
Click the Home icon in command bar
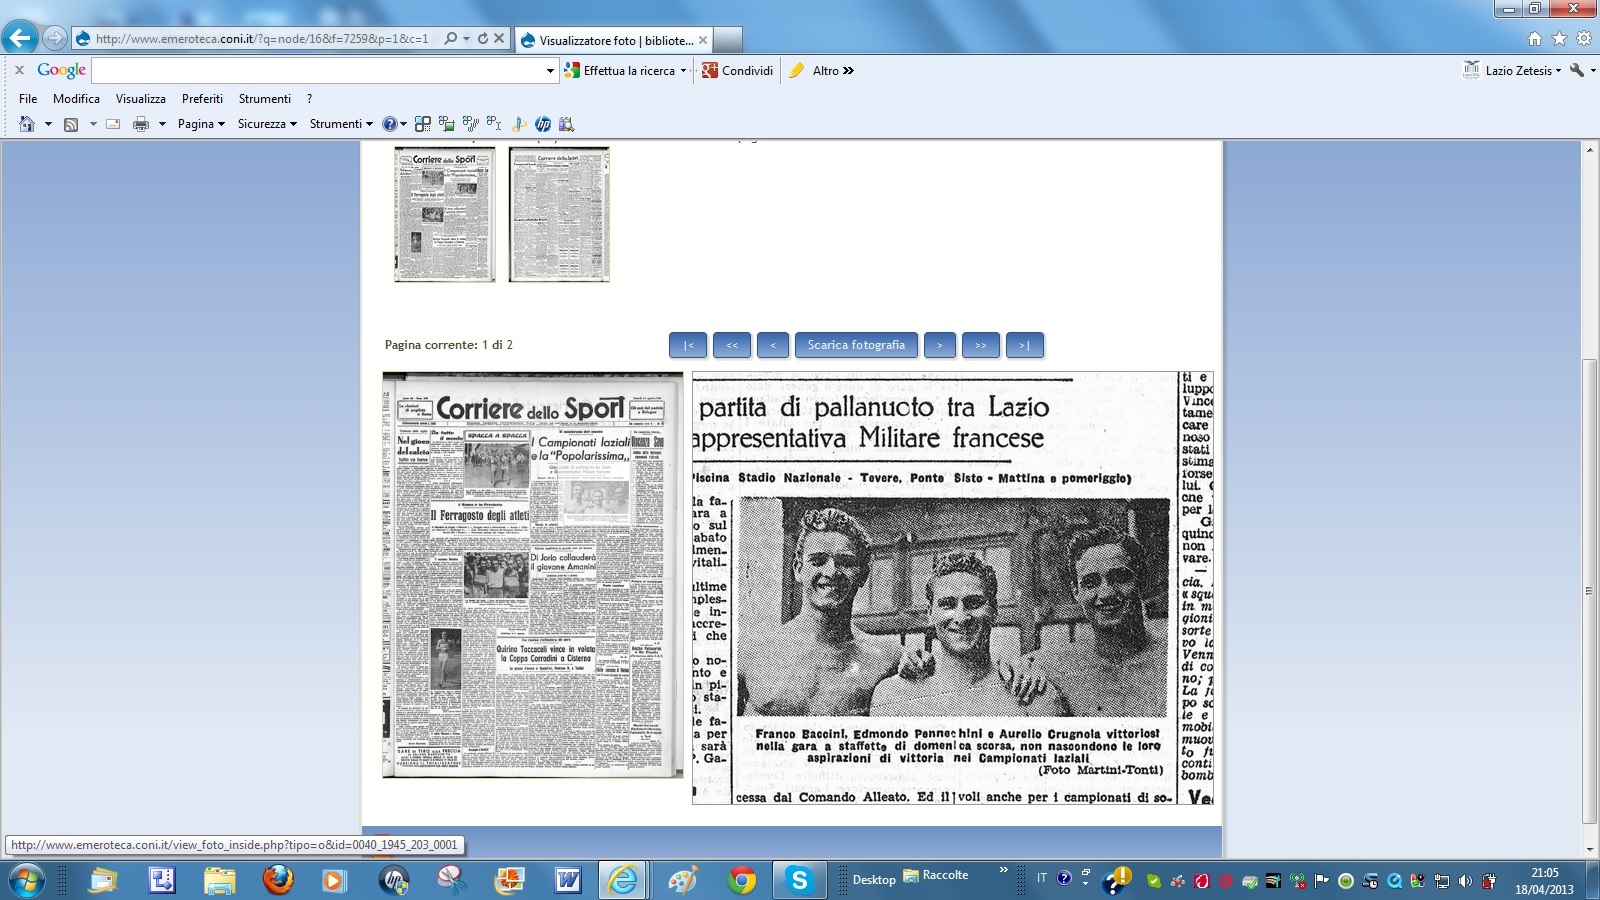pyautogui.click(x=27, y=124)
